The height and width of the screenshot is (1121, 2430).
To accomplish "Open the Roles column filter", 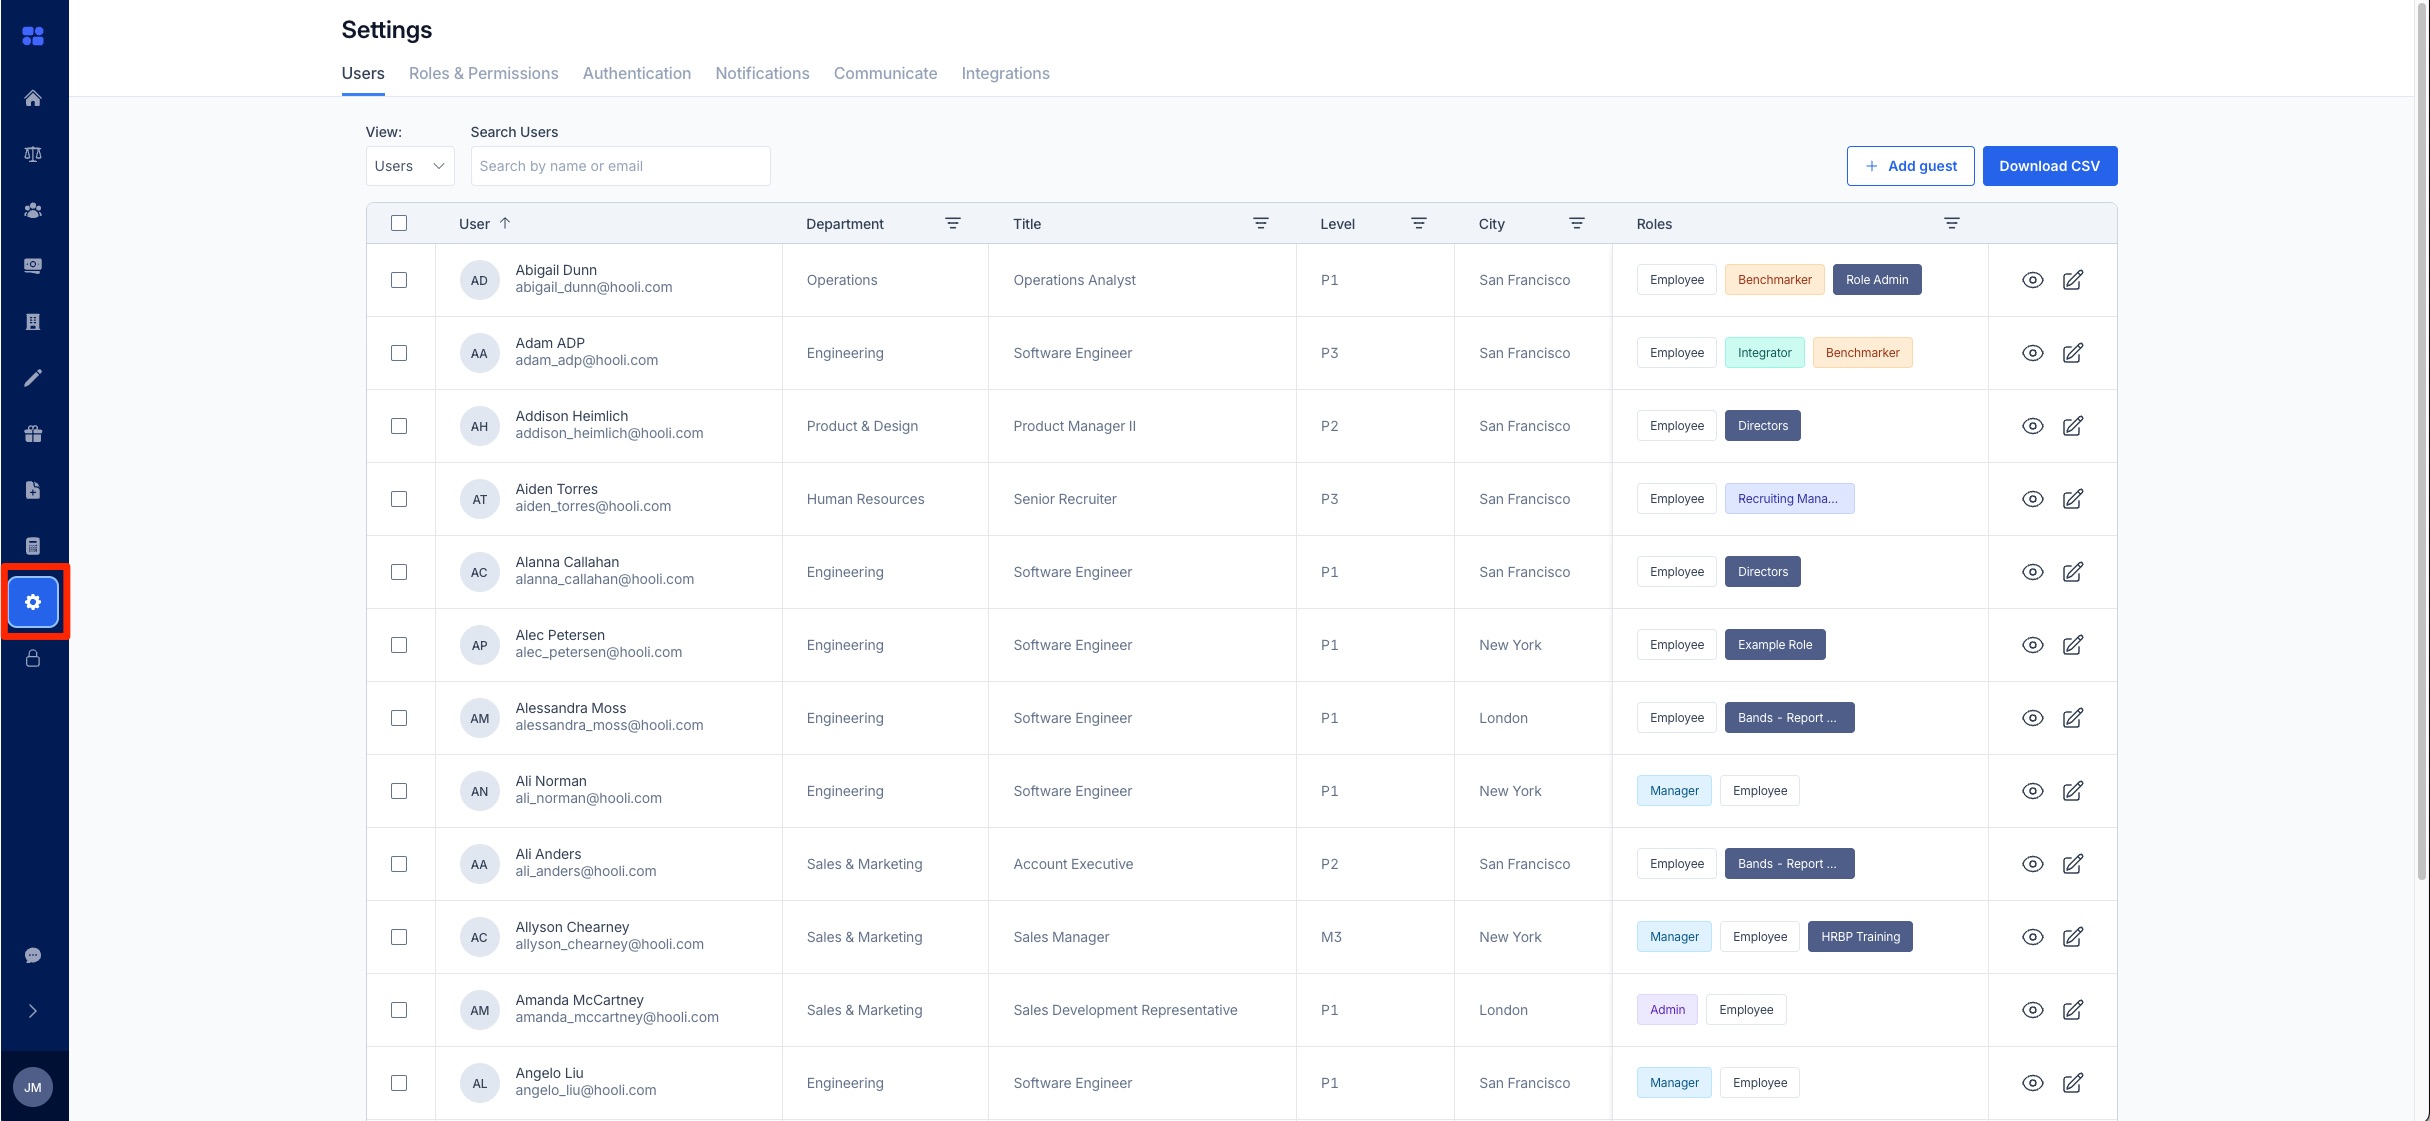I will [1952, 223].
